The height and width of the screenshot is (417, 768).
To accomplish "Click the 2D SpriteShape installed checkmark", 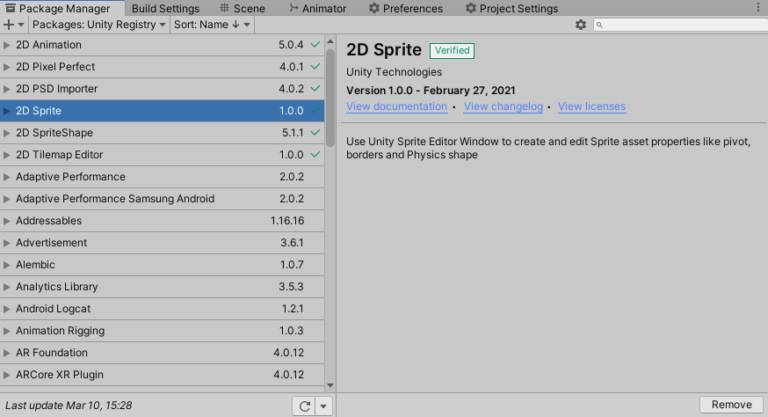I will (x=315, y=133).
